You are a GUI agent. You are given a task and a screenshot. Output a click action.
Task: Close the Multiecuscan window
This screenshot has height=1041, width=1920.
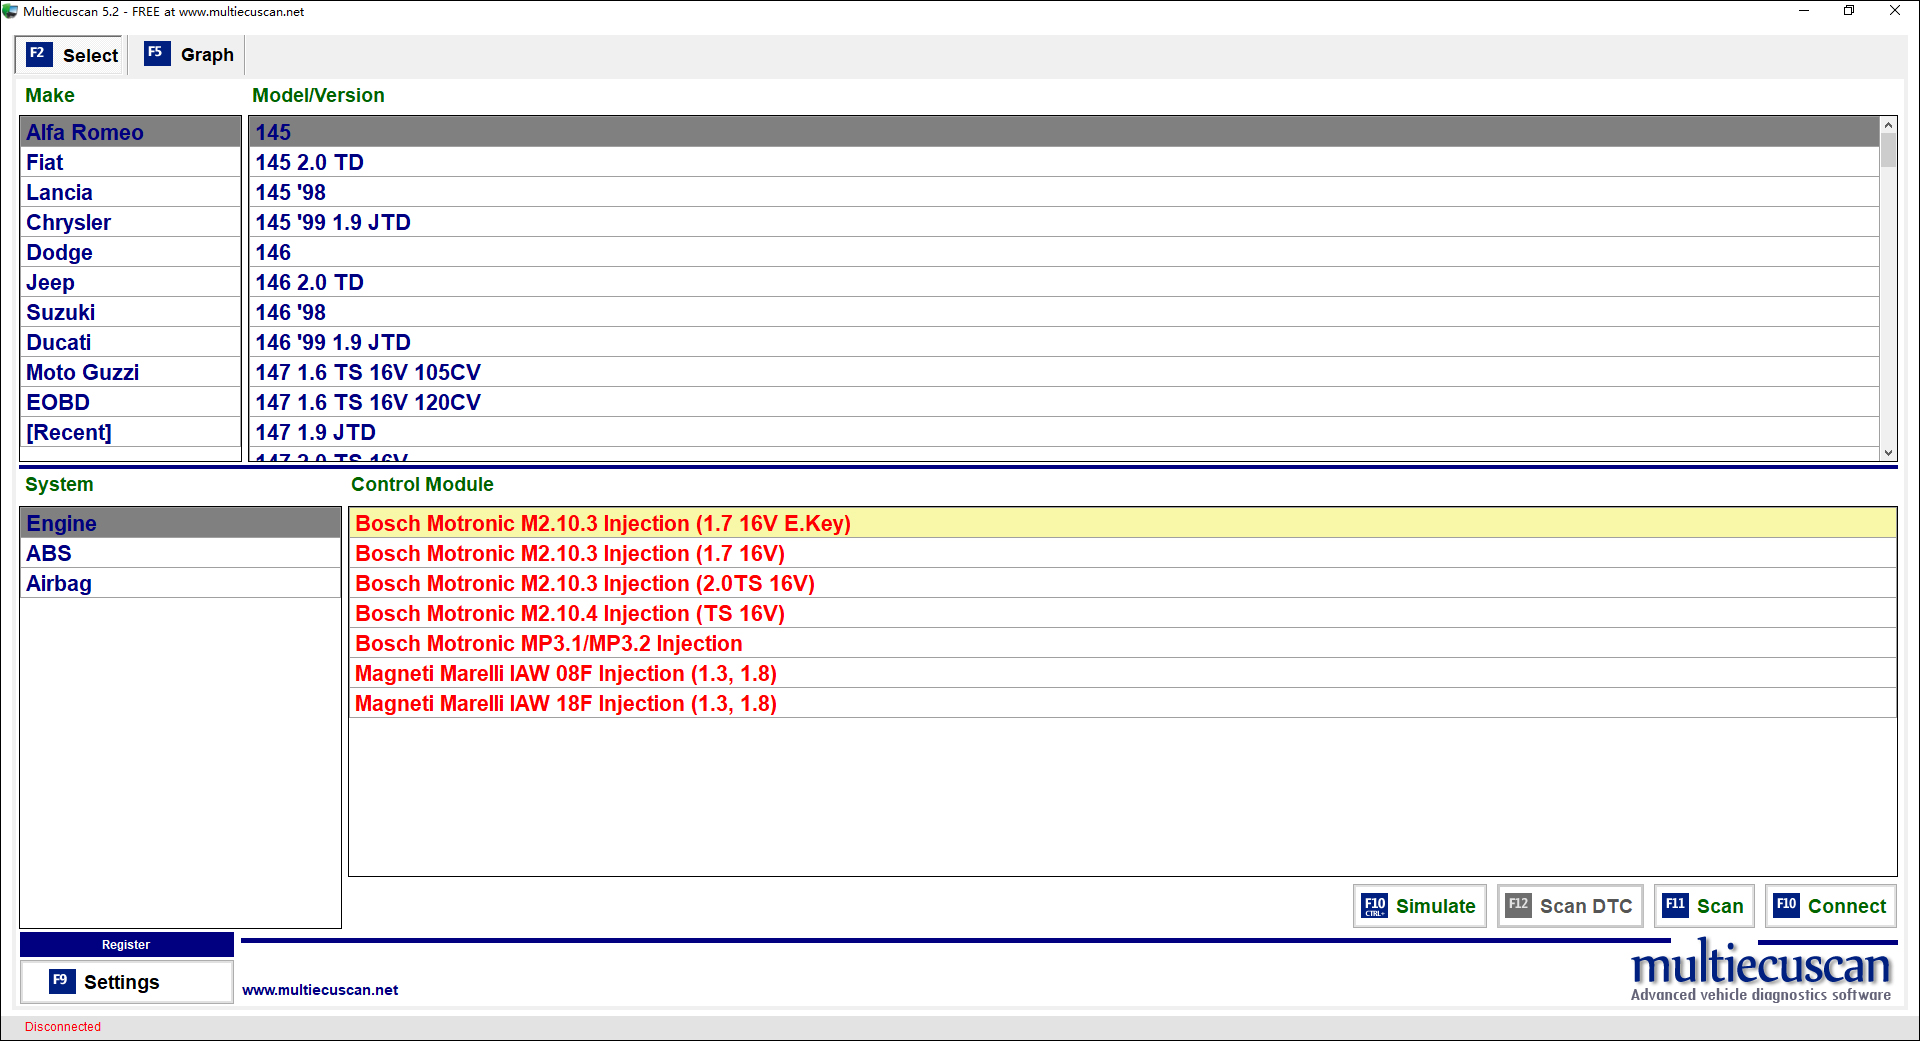point(1895,11)
